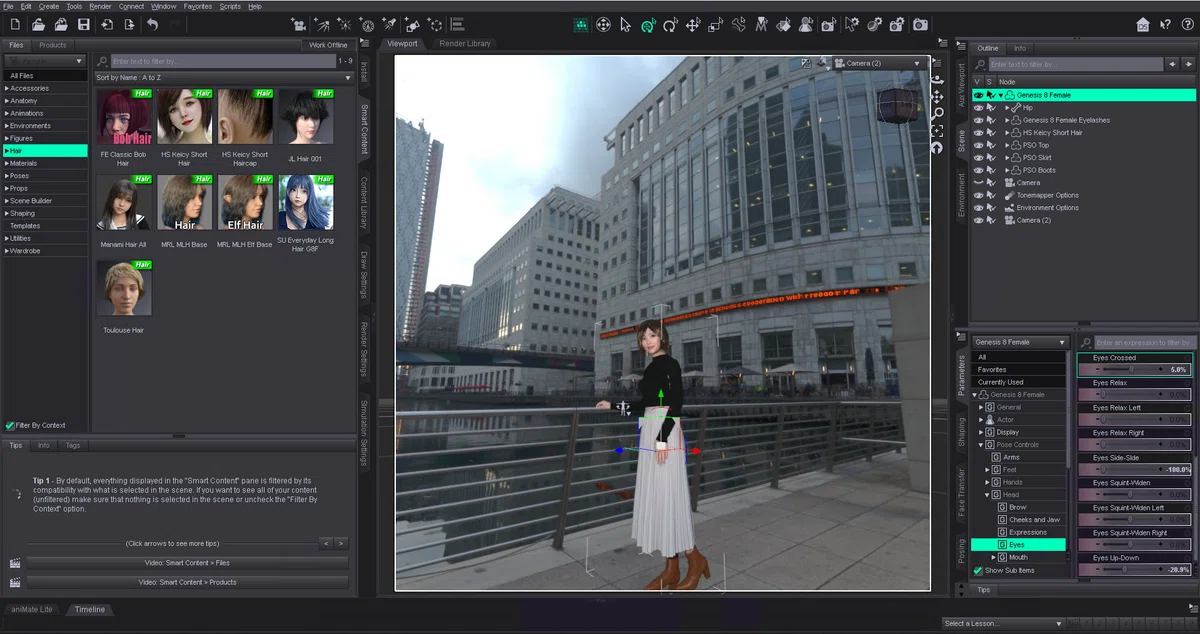
Task: Expand the PSO Top node
Action: (x=1008, y=145)
